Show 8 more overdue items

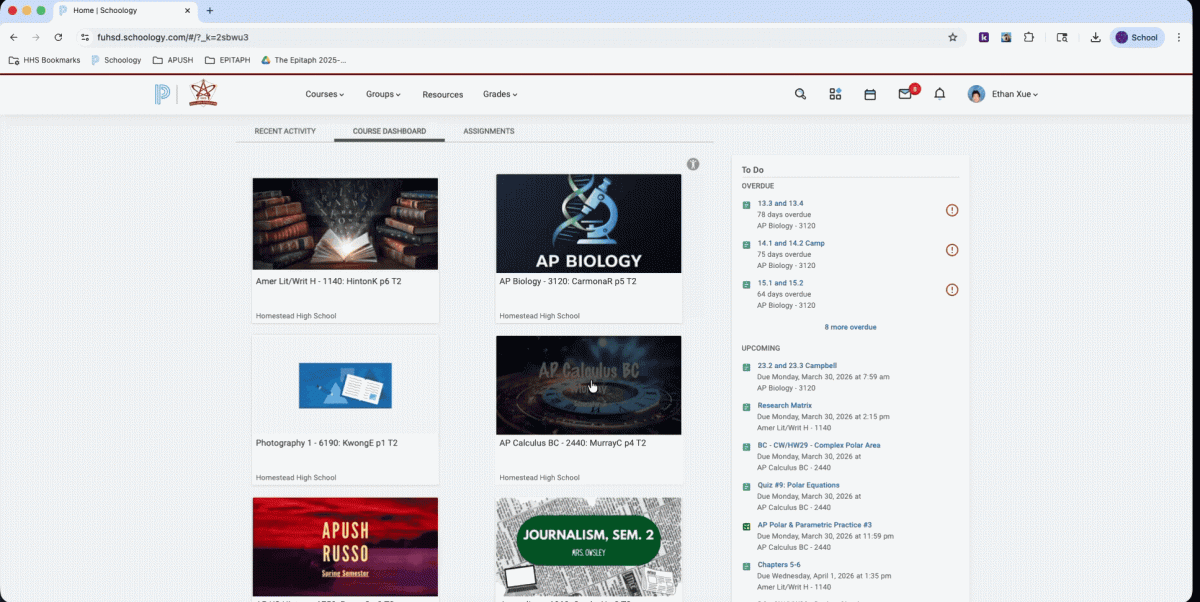click(x=850, y=327)
